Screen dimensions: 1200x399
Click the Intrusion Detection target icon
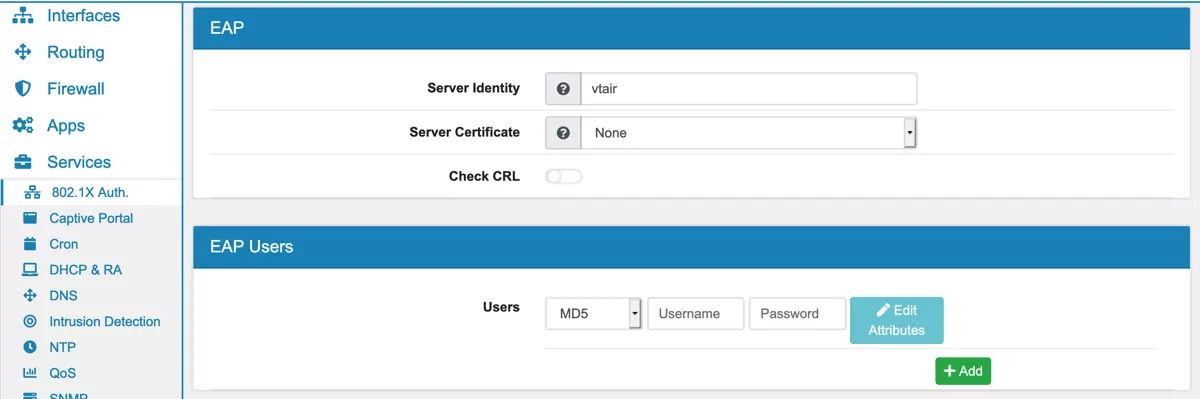pyautogui.click(x=30, y=322)
